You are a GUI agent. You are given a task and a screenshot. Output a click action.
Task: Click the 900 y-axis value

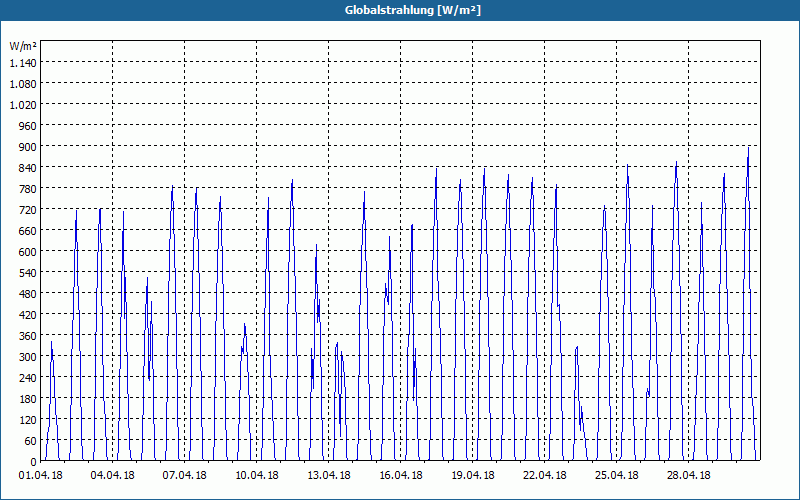pos(28,146)
